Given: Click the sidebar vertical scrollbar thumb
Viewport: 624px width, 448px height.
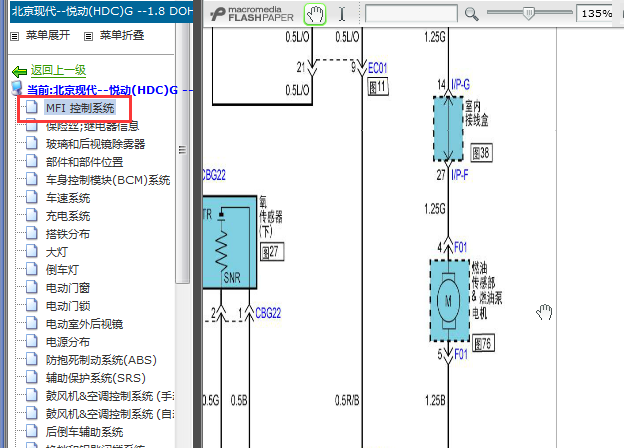Looking at the screenshot, I should click(x=182, y=153).
